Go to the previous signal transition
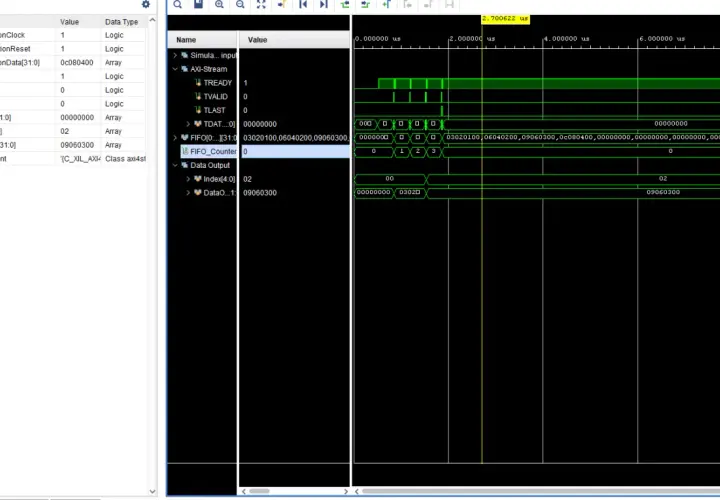The width and height of the screenshot is (720, 500). click(x=345, y=4)
